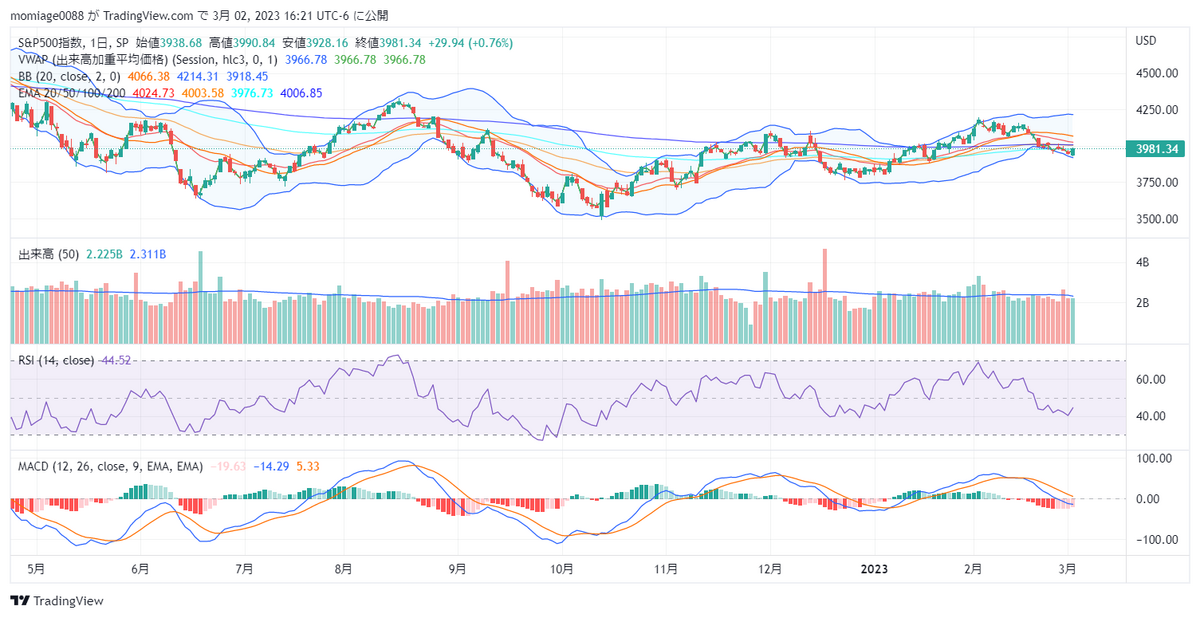Click the 5月 time axis label
The width and height of the screenshot is (1200, 618).
[x=35, y=568]
